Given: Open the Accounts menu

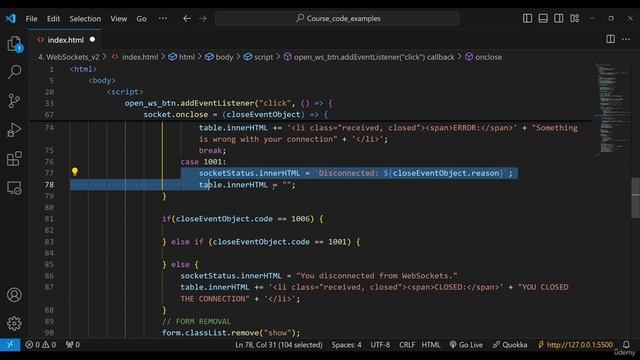Looking at the screenshot, I should [14, 295].
